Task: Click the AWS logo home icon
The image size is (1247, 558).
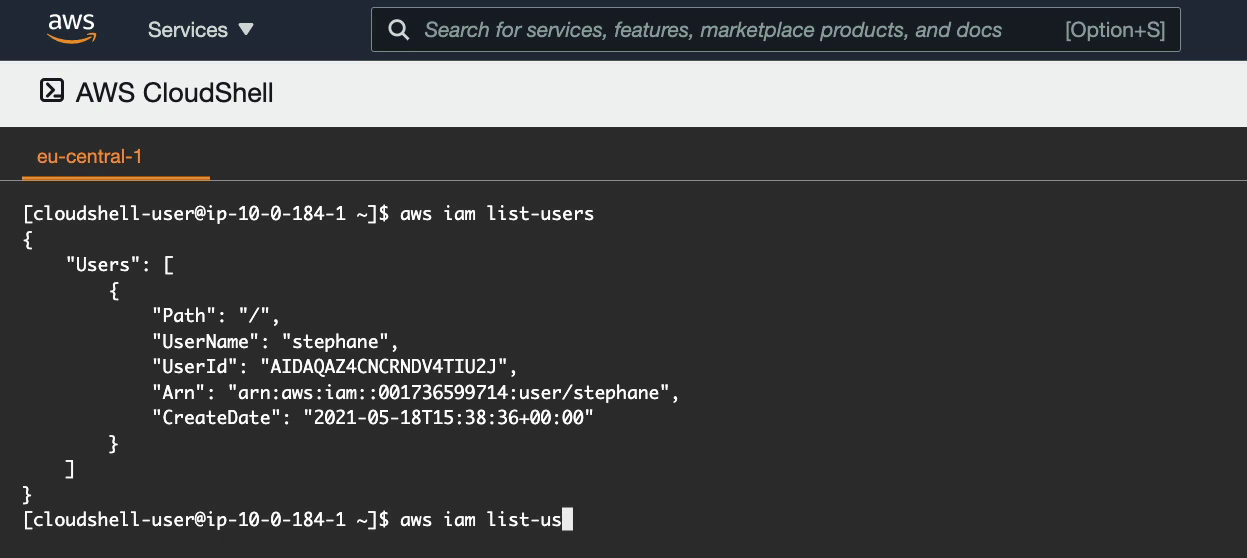Action: 72,29
